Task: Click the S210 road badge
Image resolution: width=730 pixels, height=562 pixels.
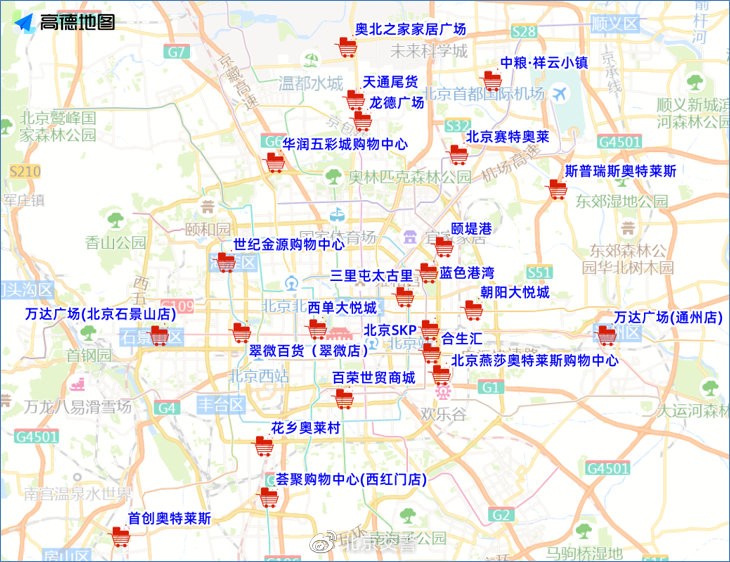Action: point(25,171)
